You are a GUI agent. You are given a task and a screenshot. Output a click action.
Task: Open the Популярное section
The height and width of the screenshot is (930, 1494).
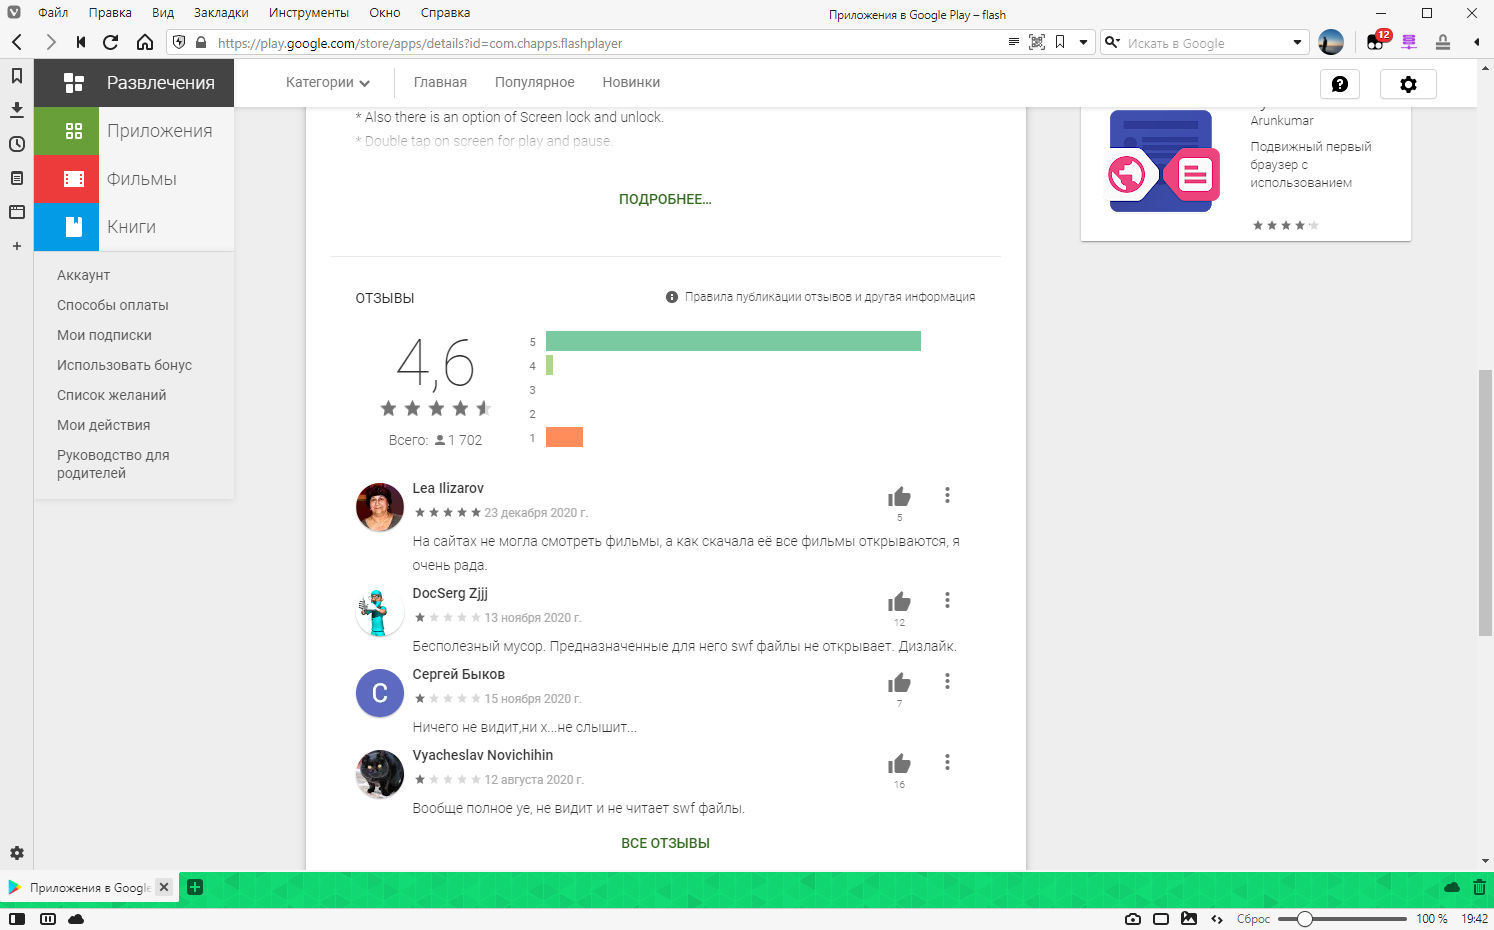pyautogui.click(x=534, y=82)
